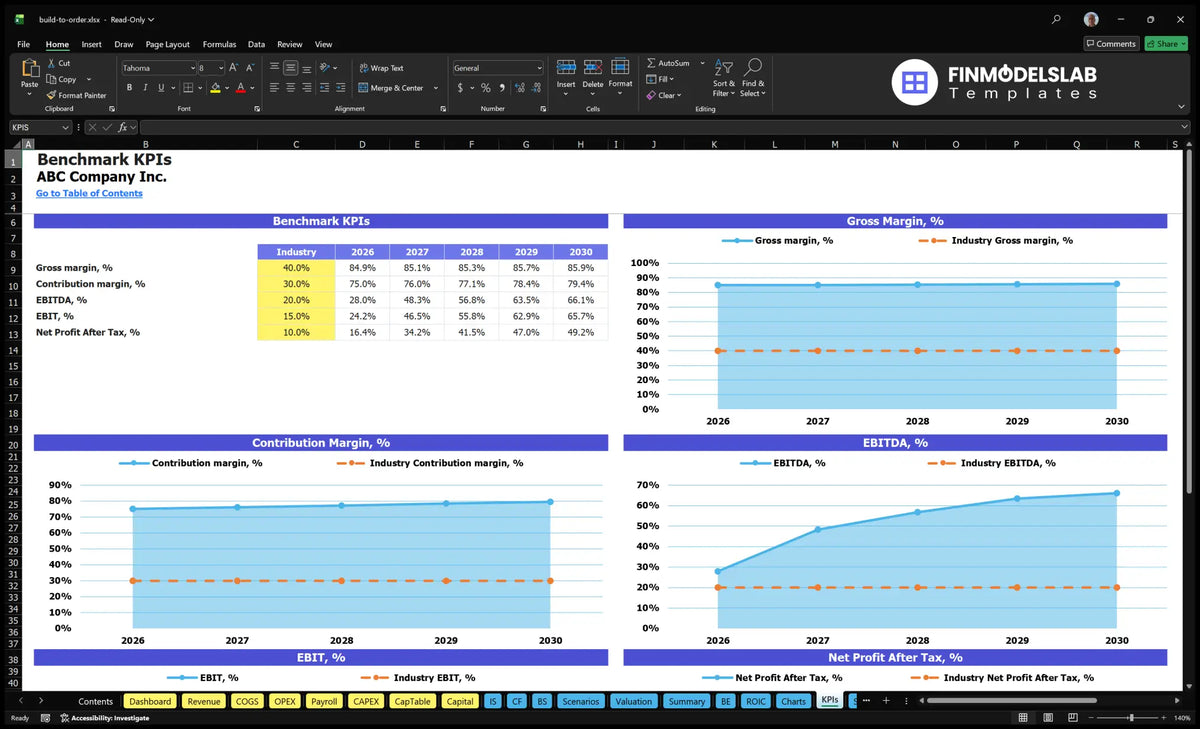Click the Delete cells icon
The image size is (1200, 729).
593,68
